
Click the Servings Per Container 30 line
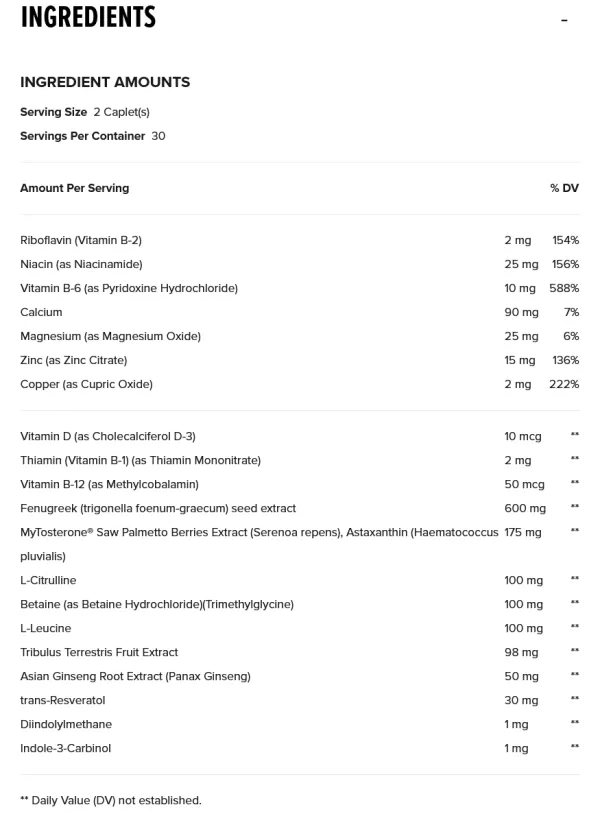click(92, 136)
